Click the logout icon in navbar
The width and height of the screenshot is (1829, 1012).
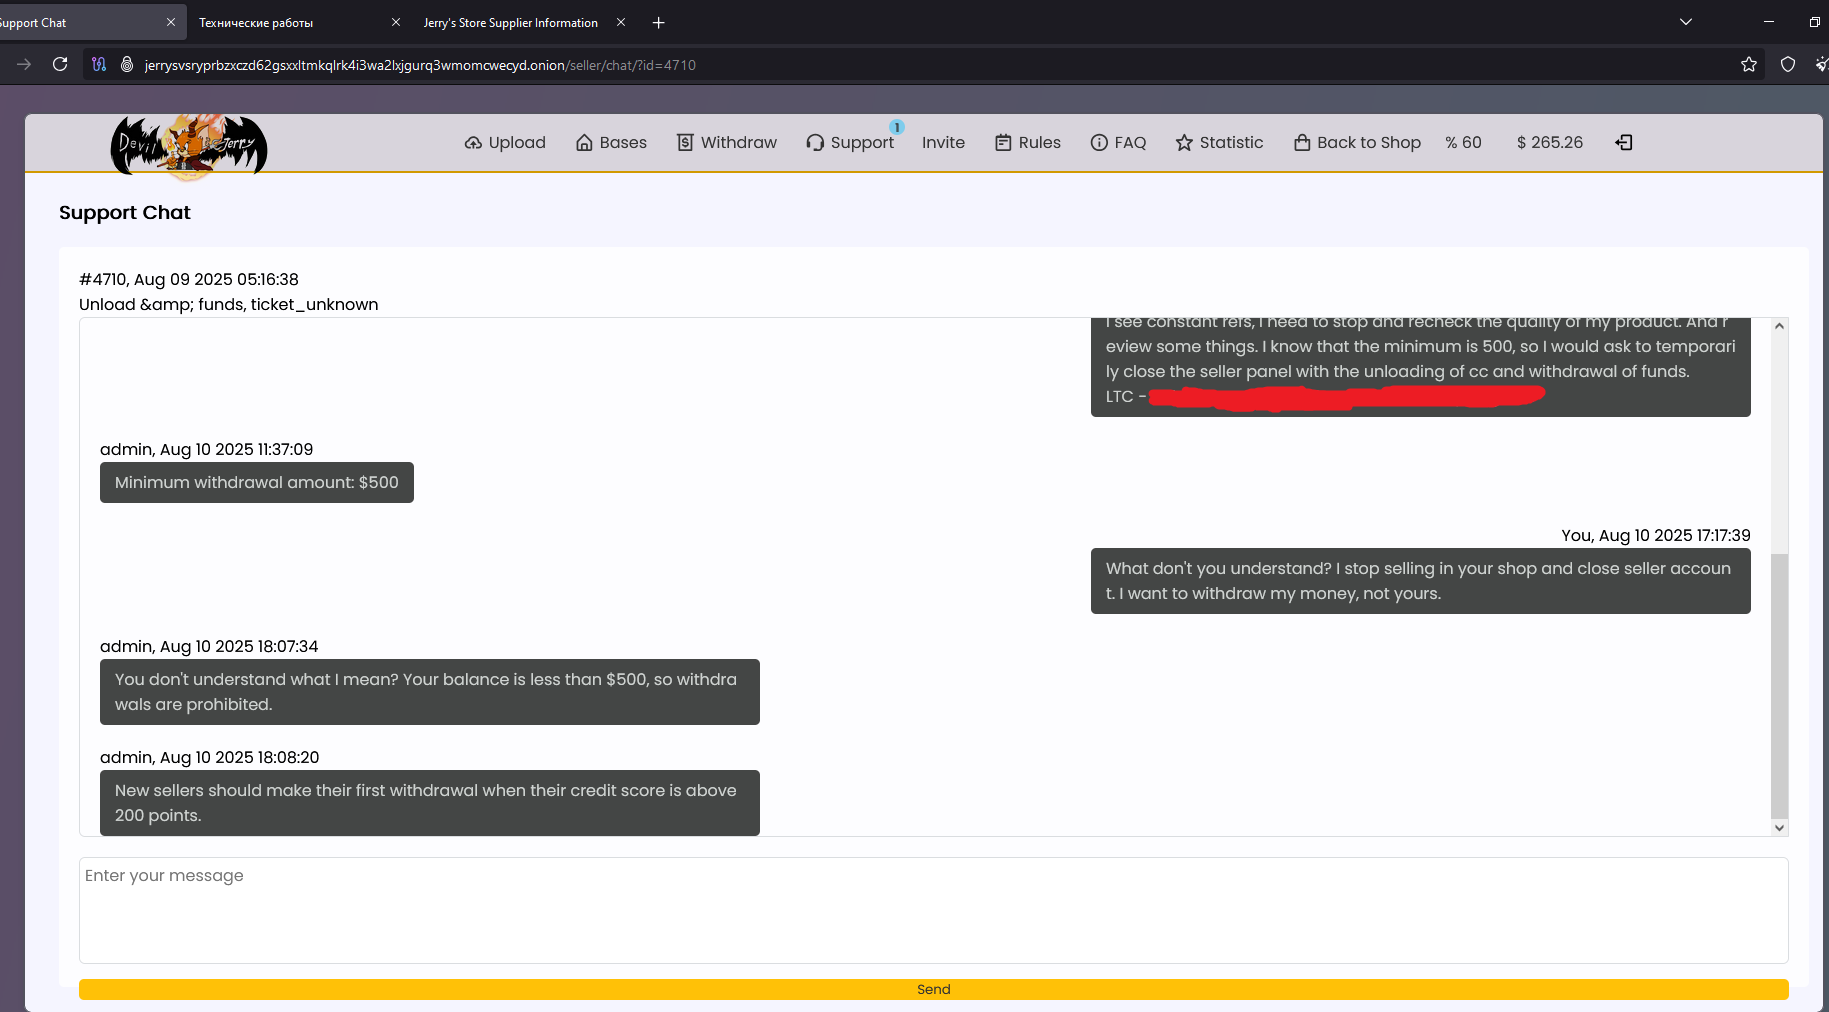(1624, 142)
